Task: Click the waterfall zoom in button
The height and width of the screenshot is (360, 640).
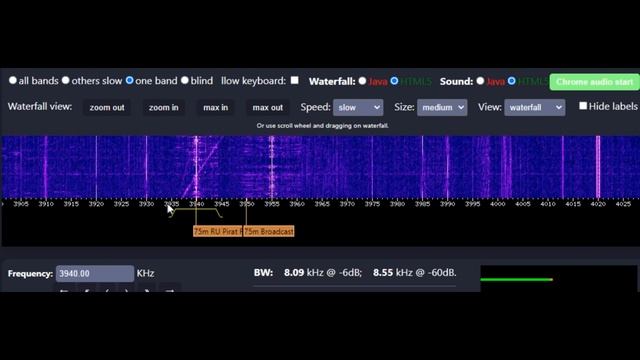Action: coord(163,108)
